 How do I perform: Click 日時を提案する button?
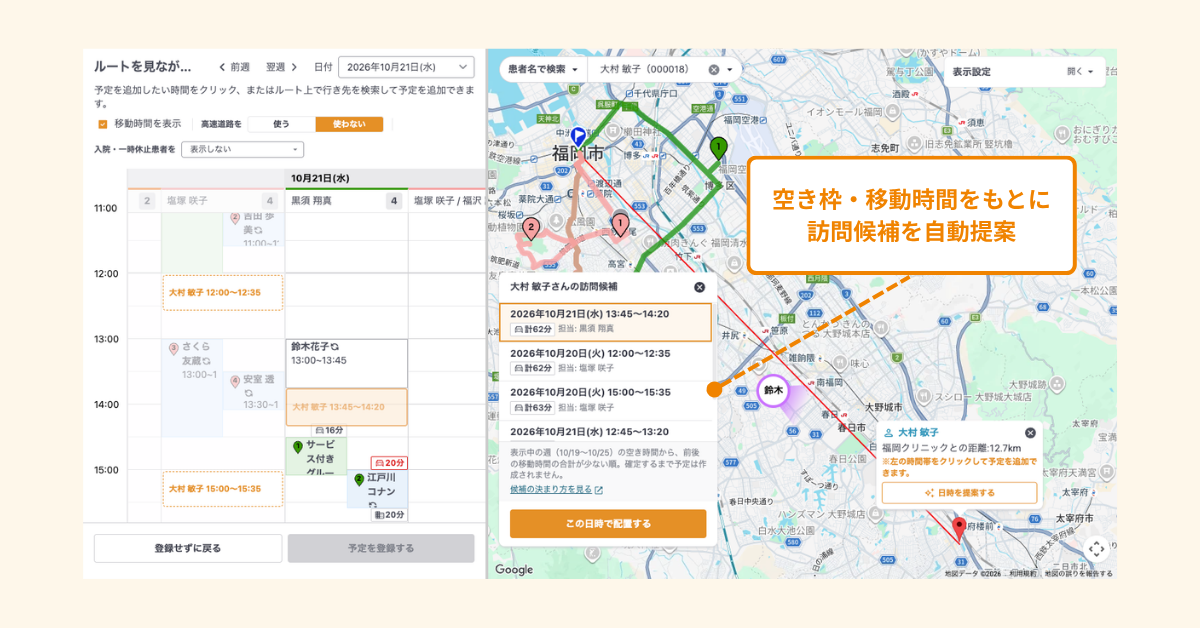959,493
